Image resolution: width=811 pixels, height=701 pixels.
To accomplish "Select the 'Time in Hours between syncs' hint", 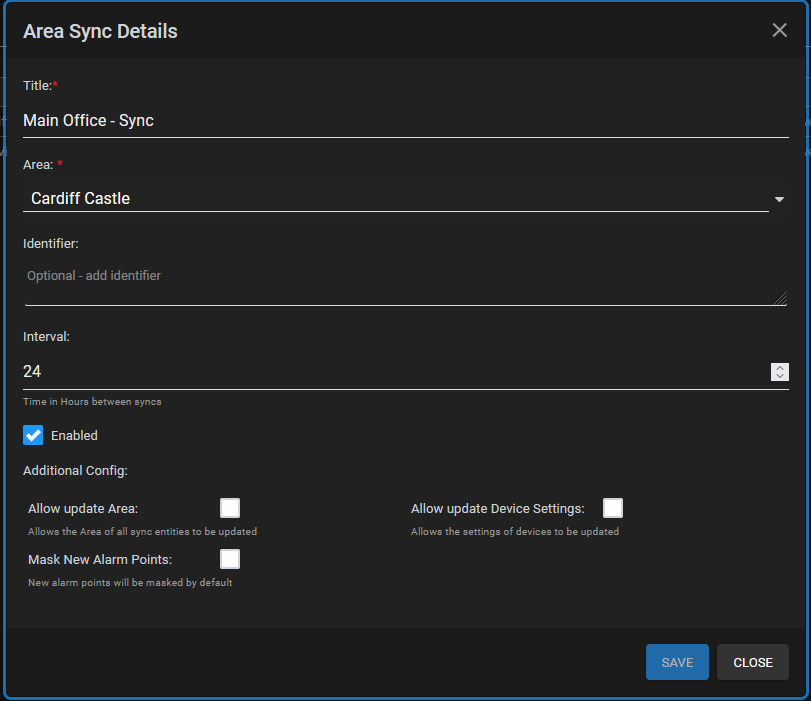I will tap(92, 401).
